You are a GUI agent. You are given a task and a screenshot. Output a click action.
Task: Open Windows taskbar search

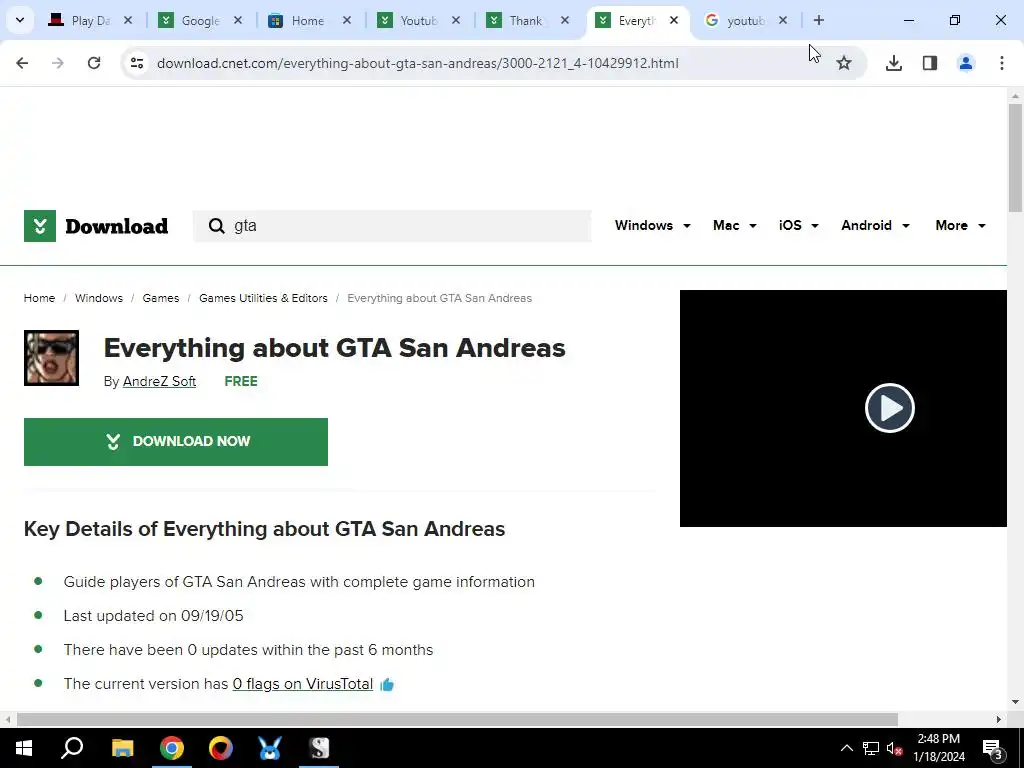(x=72, y=748)
